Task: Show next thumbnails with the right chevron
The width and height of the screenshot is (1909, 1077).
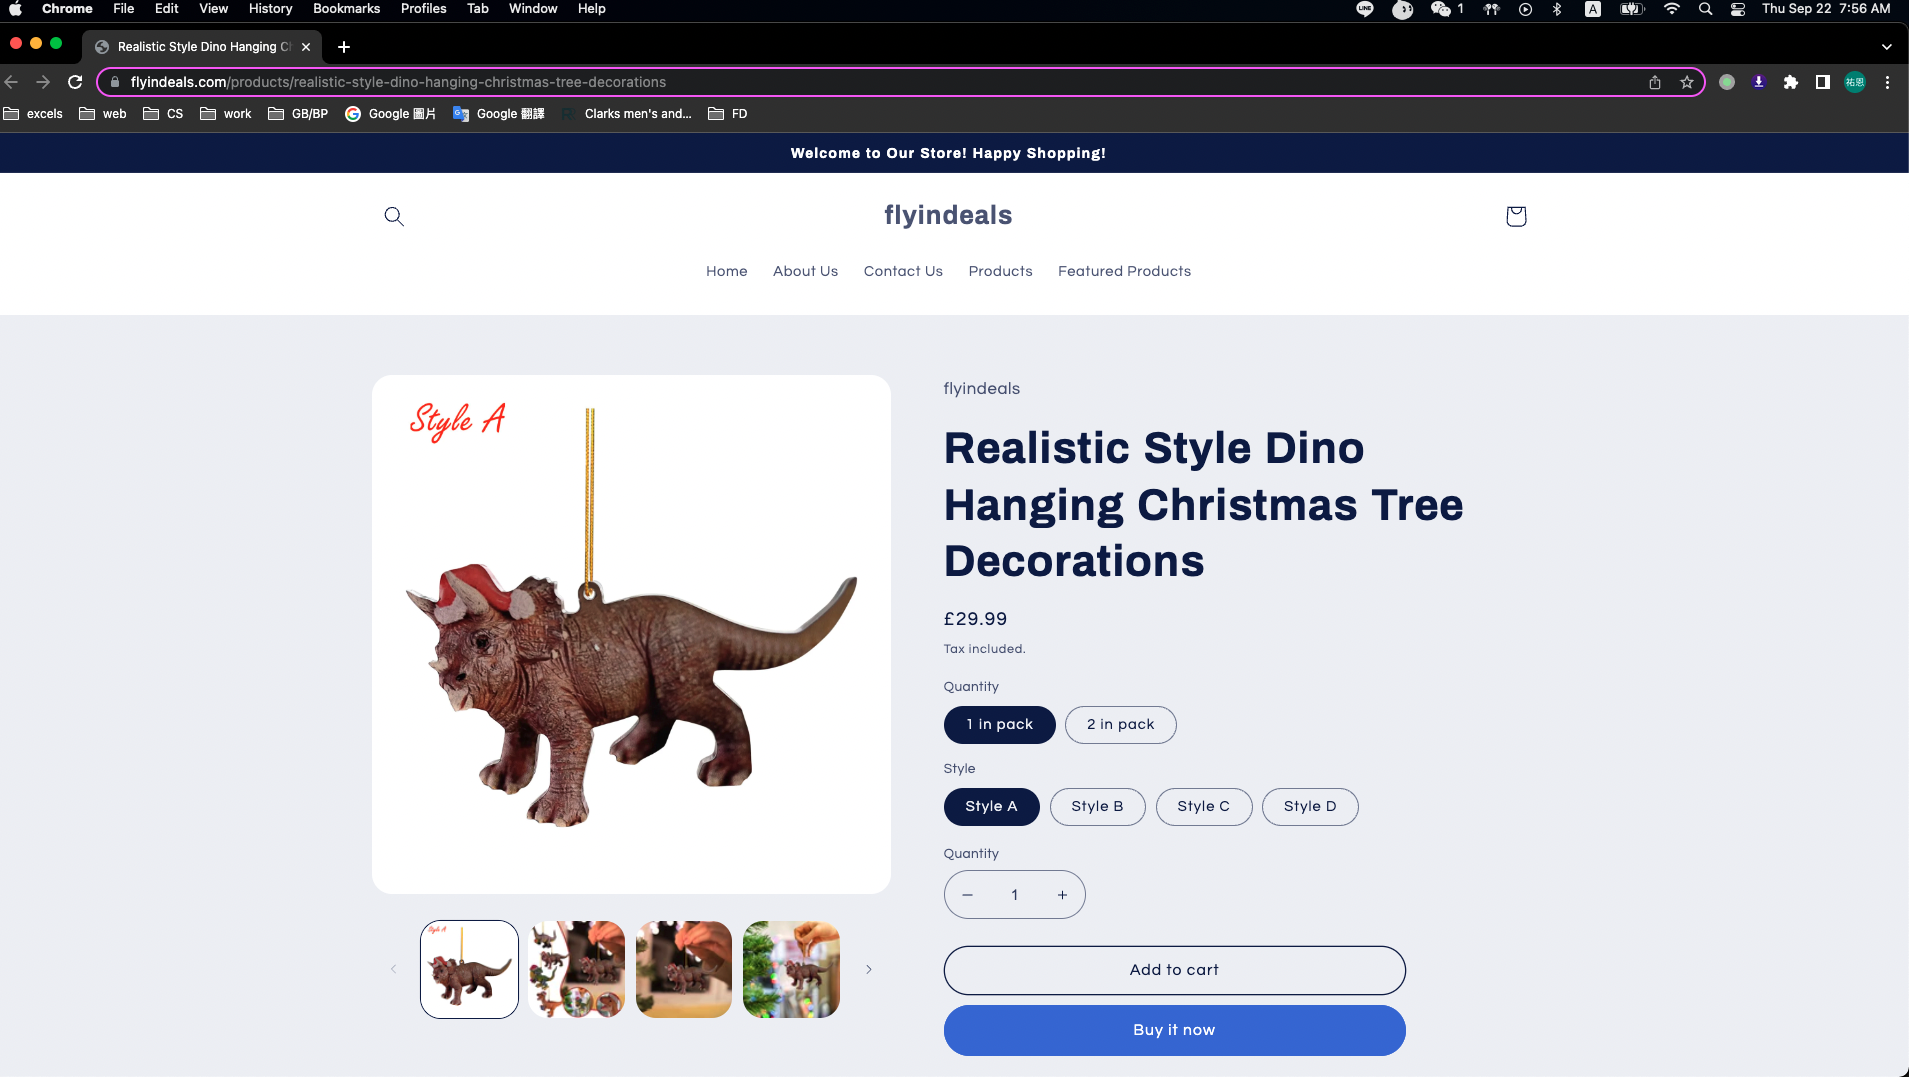Action: point(869,969)
